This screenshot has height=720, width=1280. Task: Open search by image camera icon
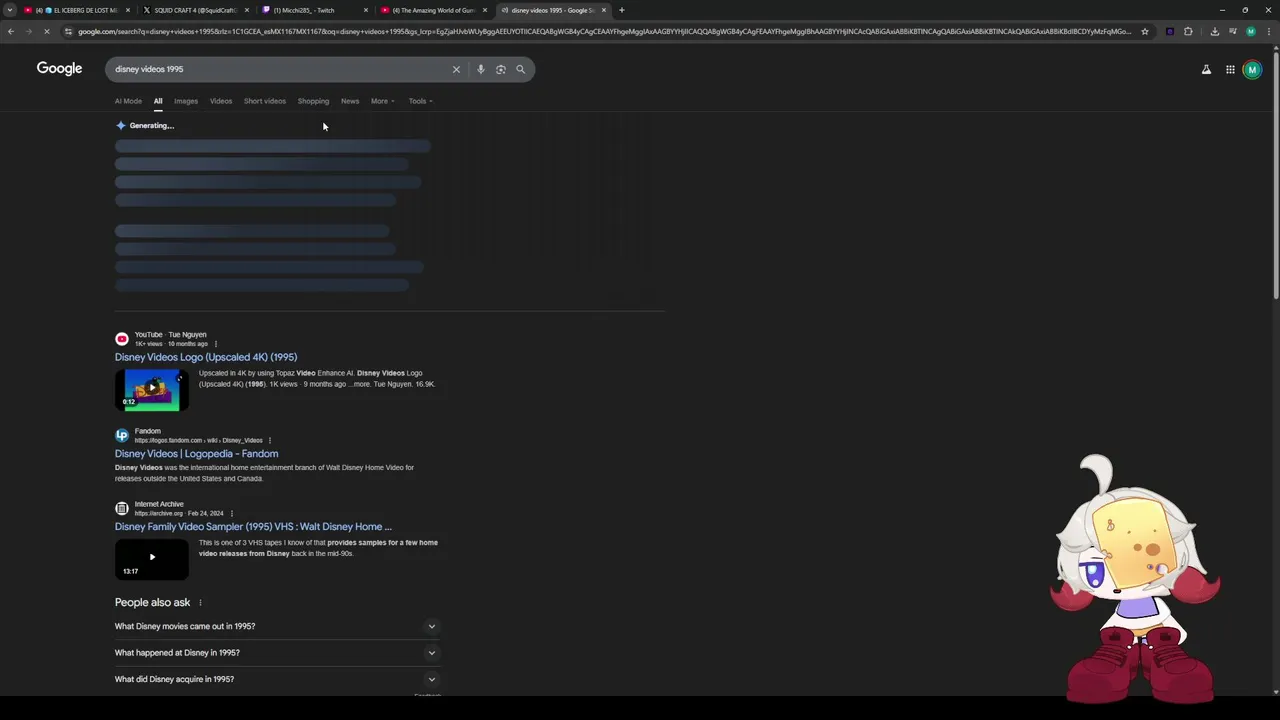pyautogui.click(x=501, y=69)
